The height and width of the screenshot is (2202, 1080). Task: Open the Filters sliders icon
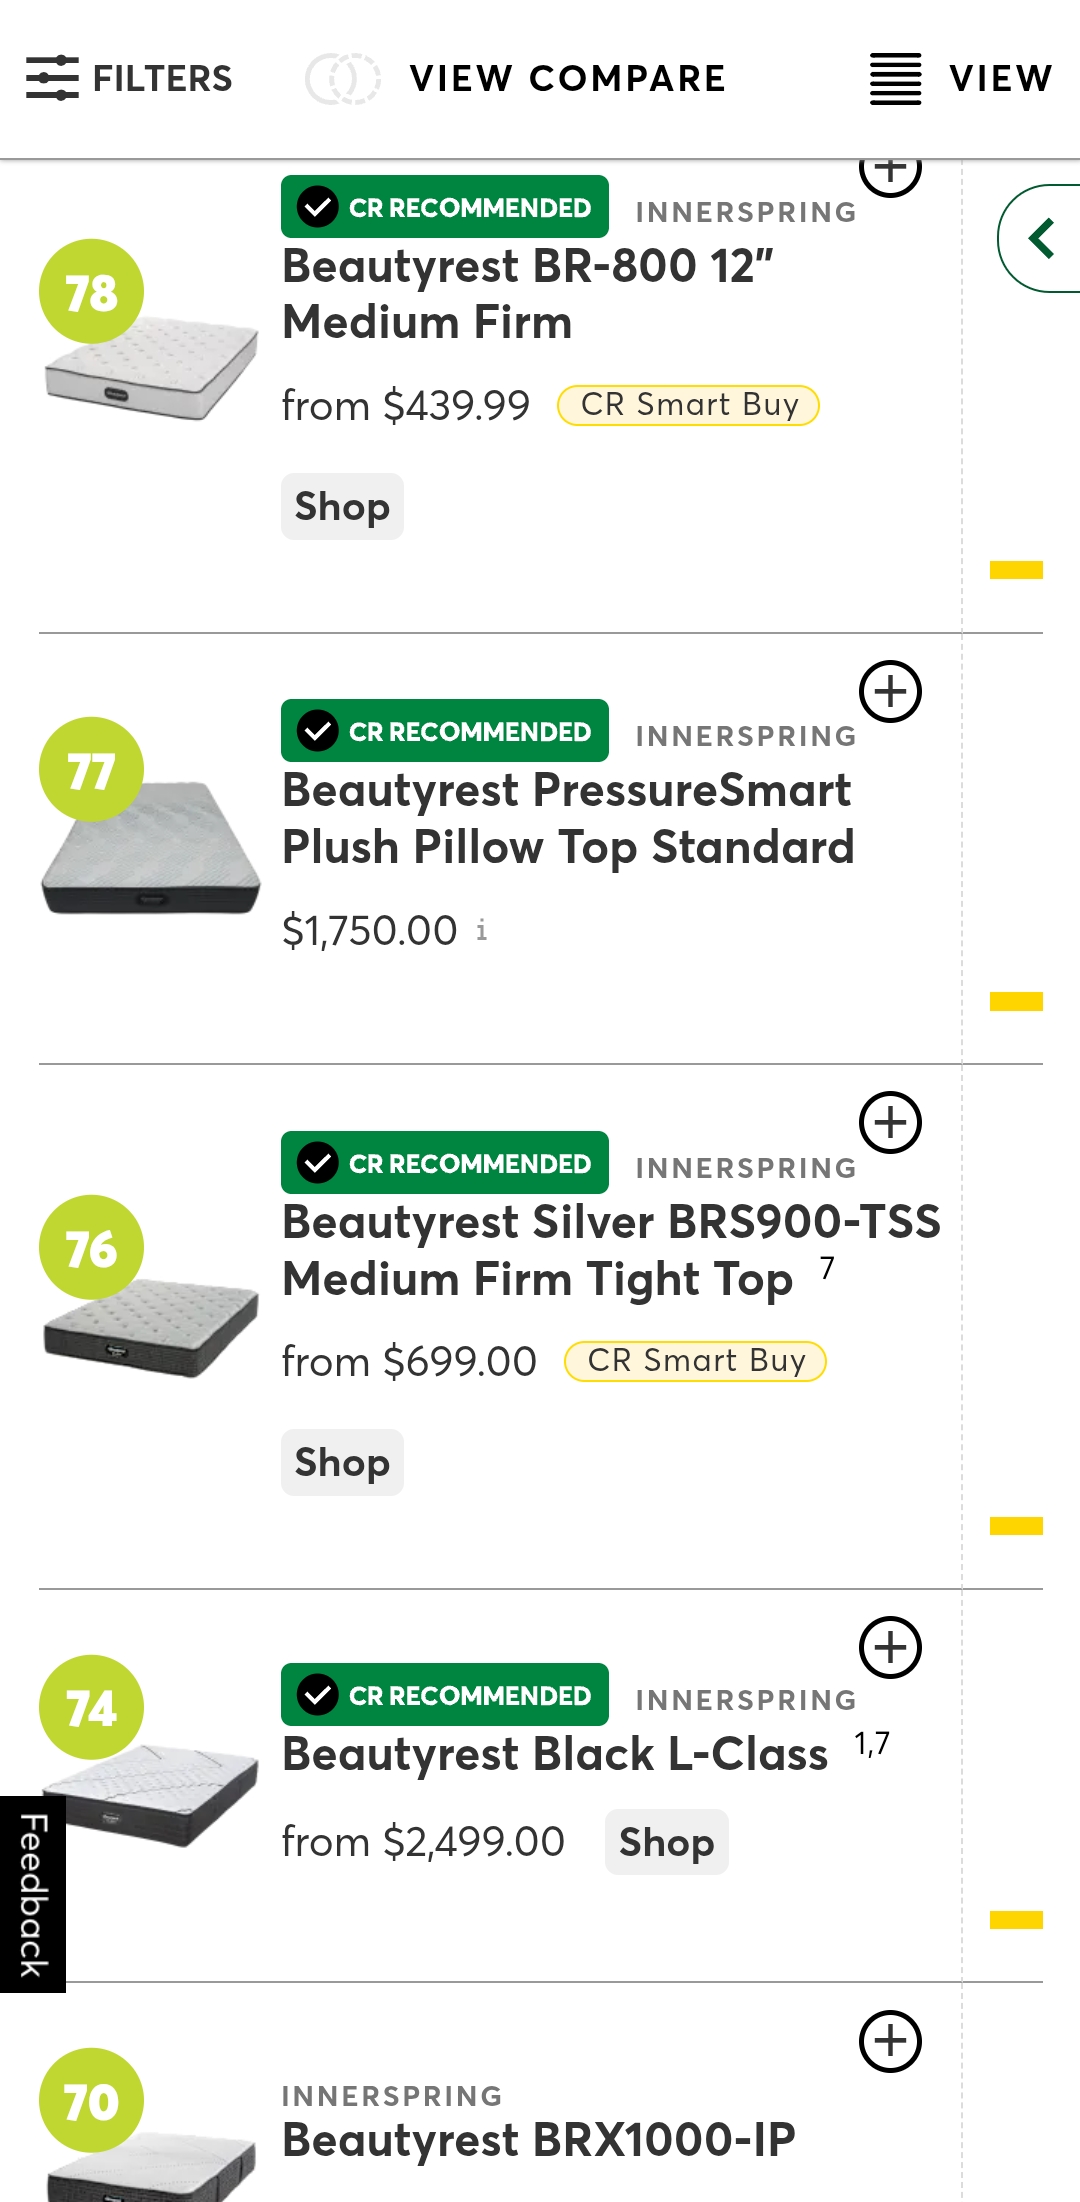(x=52, y=78)
